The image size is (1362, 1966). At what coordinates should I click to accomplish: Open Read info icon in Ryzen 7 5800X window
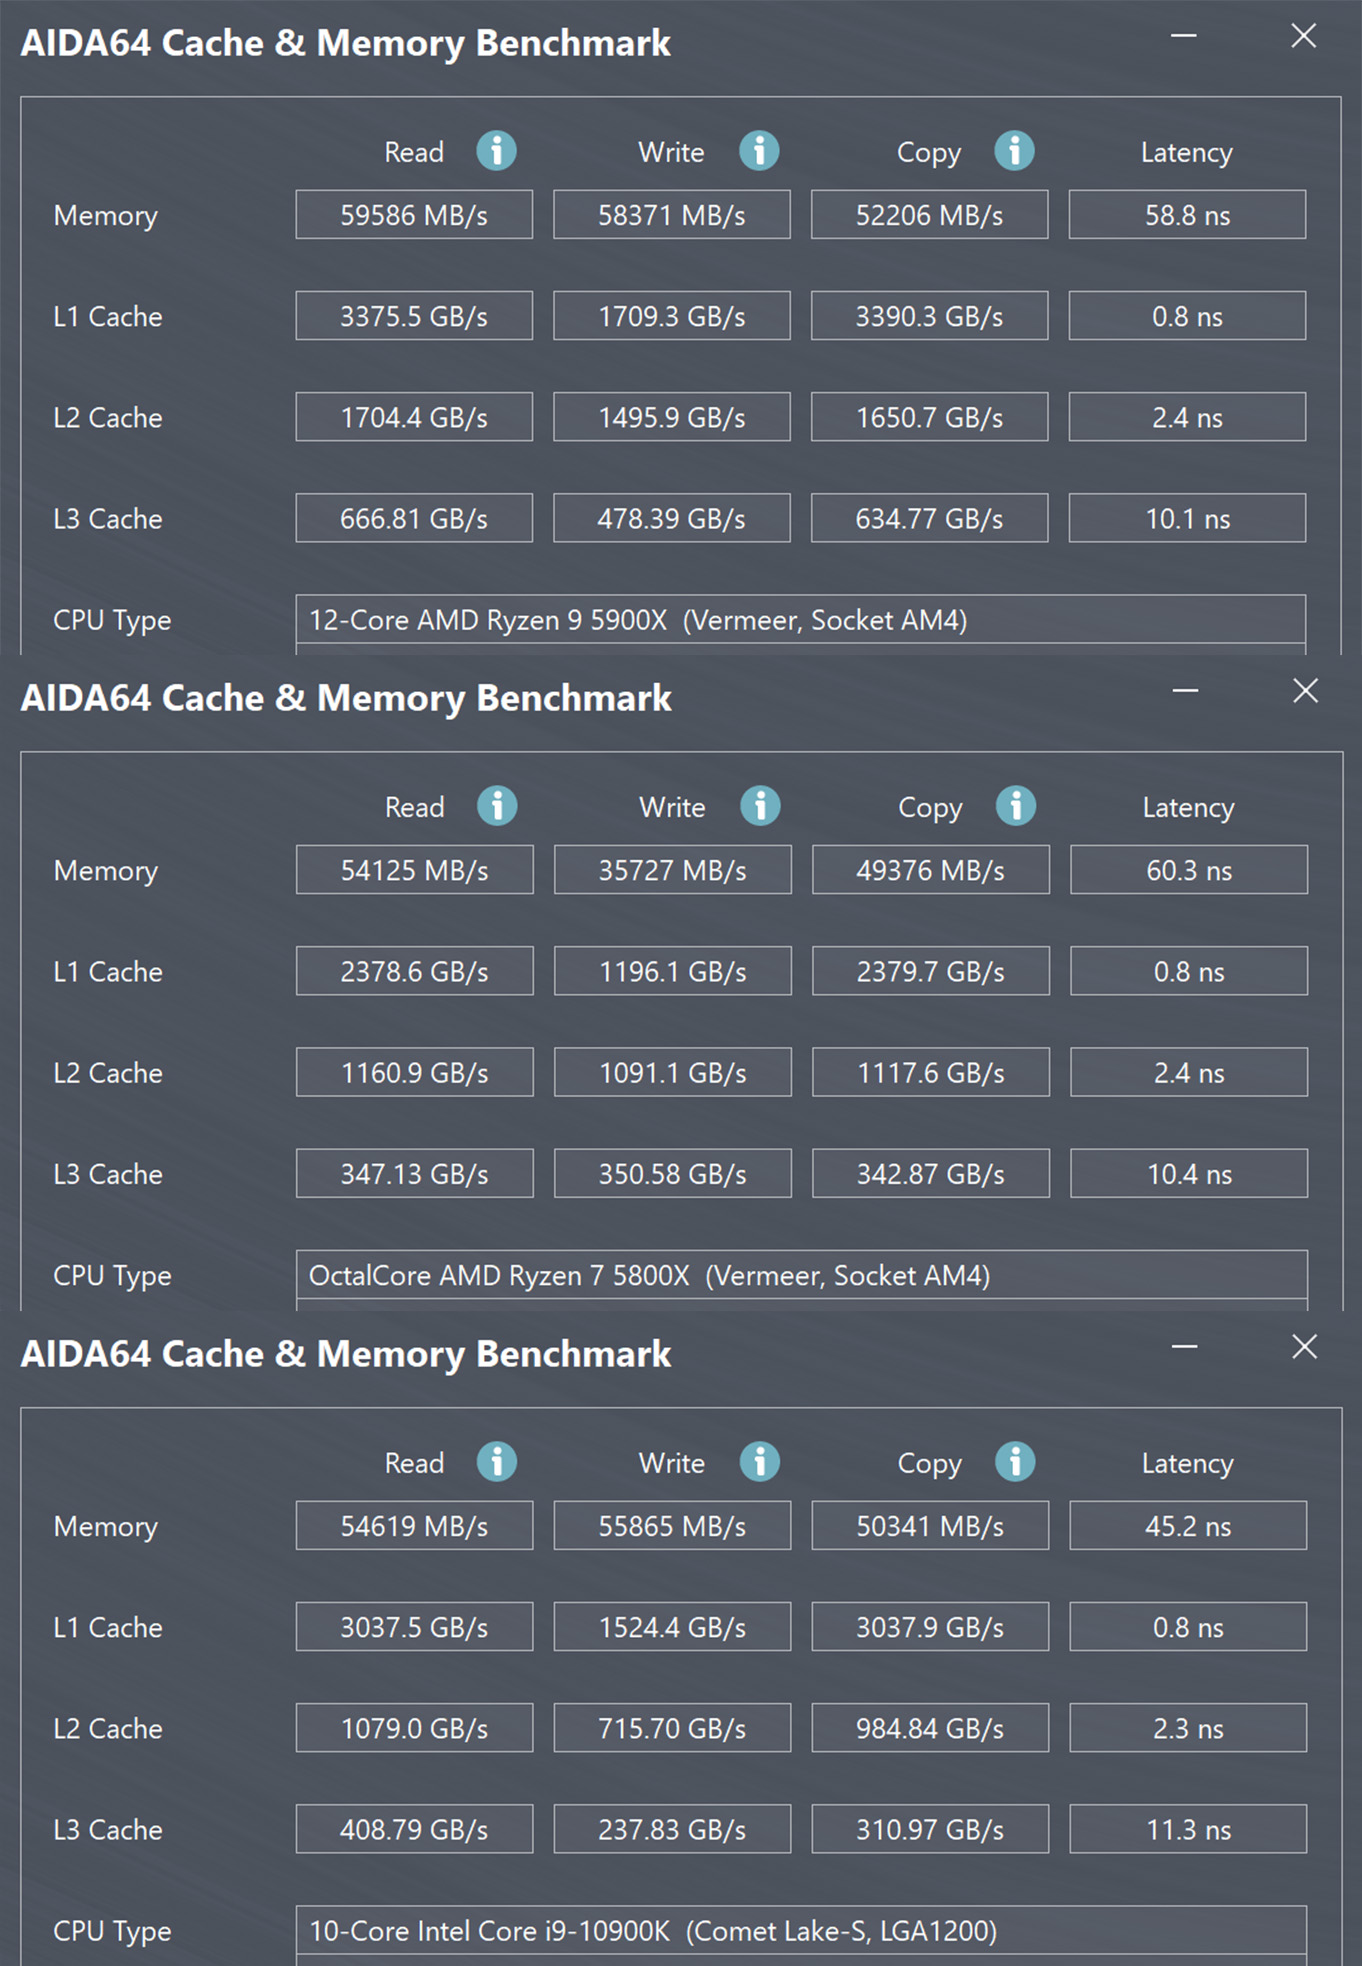497,806
